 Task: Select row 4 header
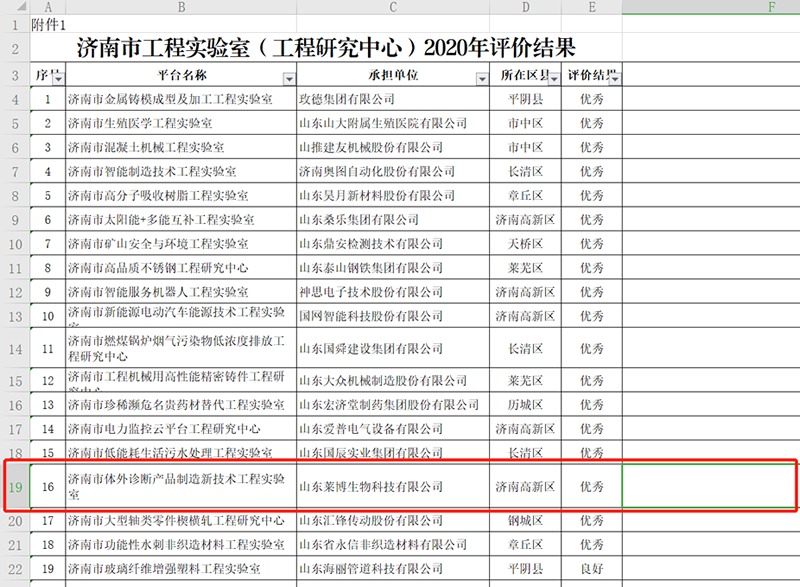tap(15, 99)
